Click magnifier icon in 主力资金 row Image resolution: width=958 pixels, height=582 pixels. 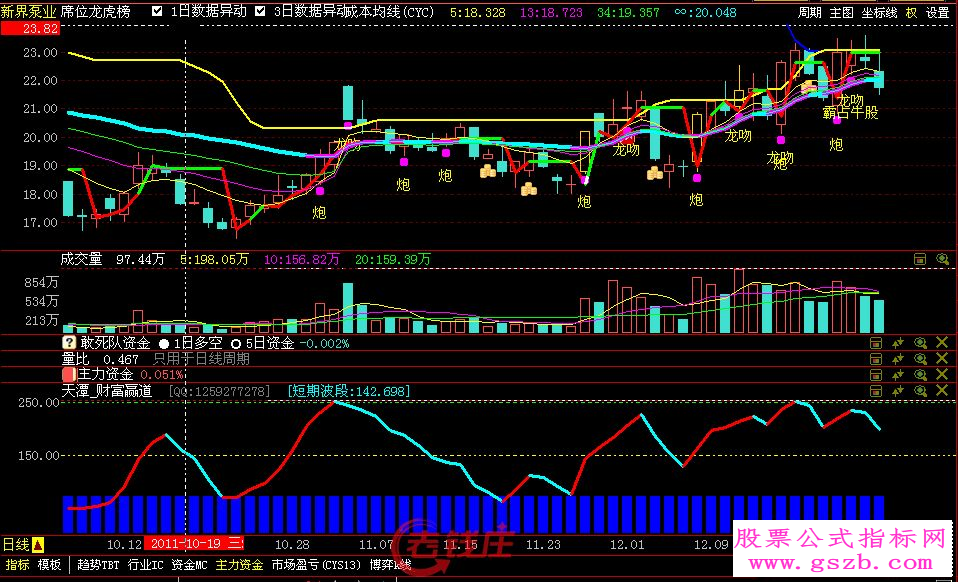point(920,375)
